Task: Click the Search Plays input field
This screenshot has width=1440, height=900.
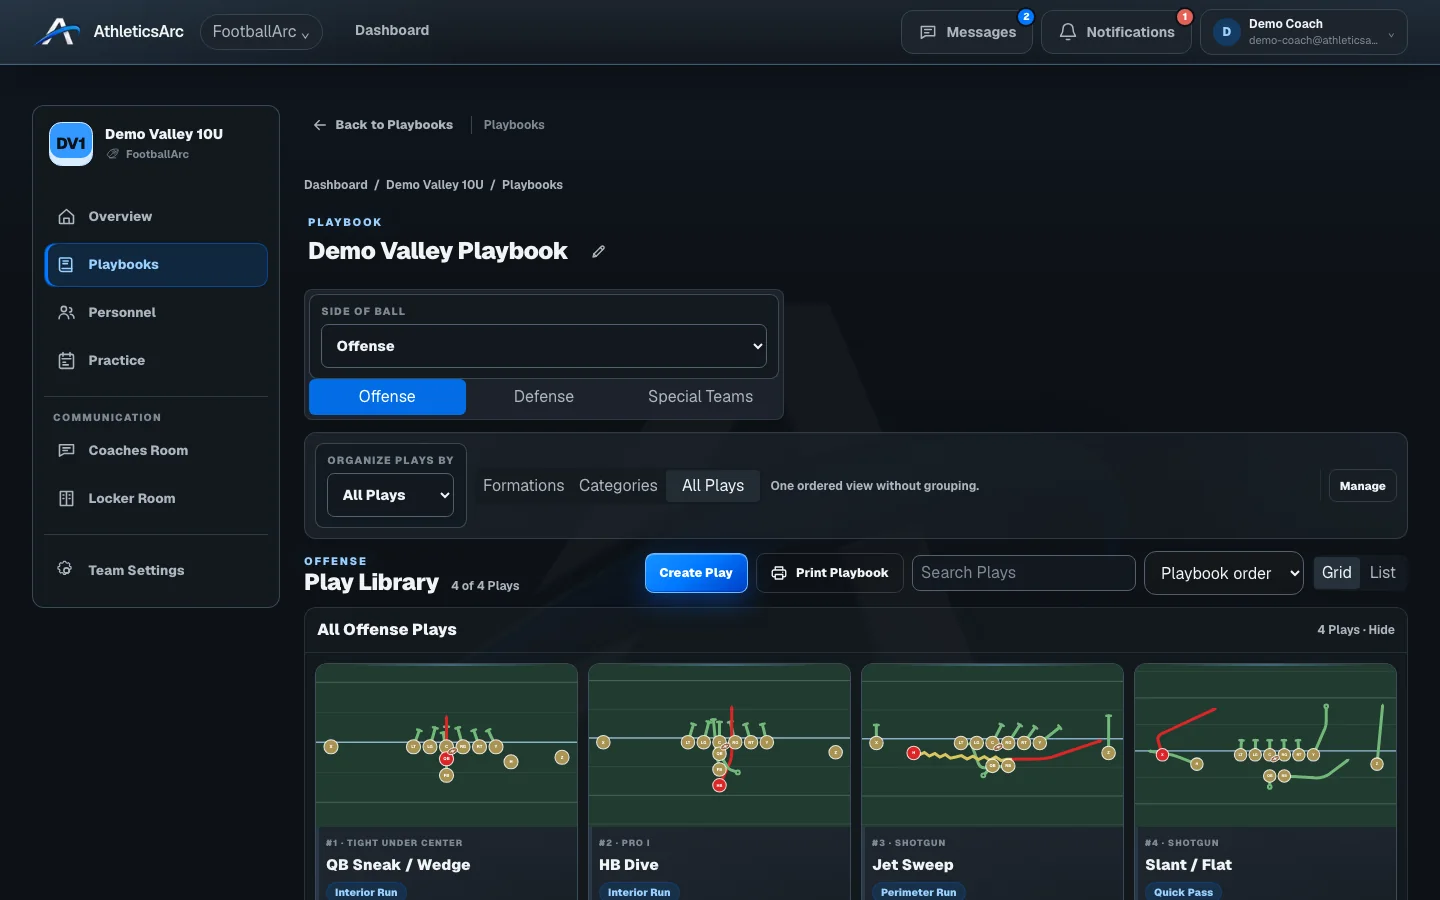Action: (x=1024, y=573)
